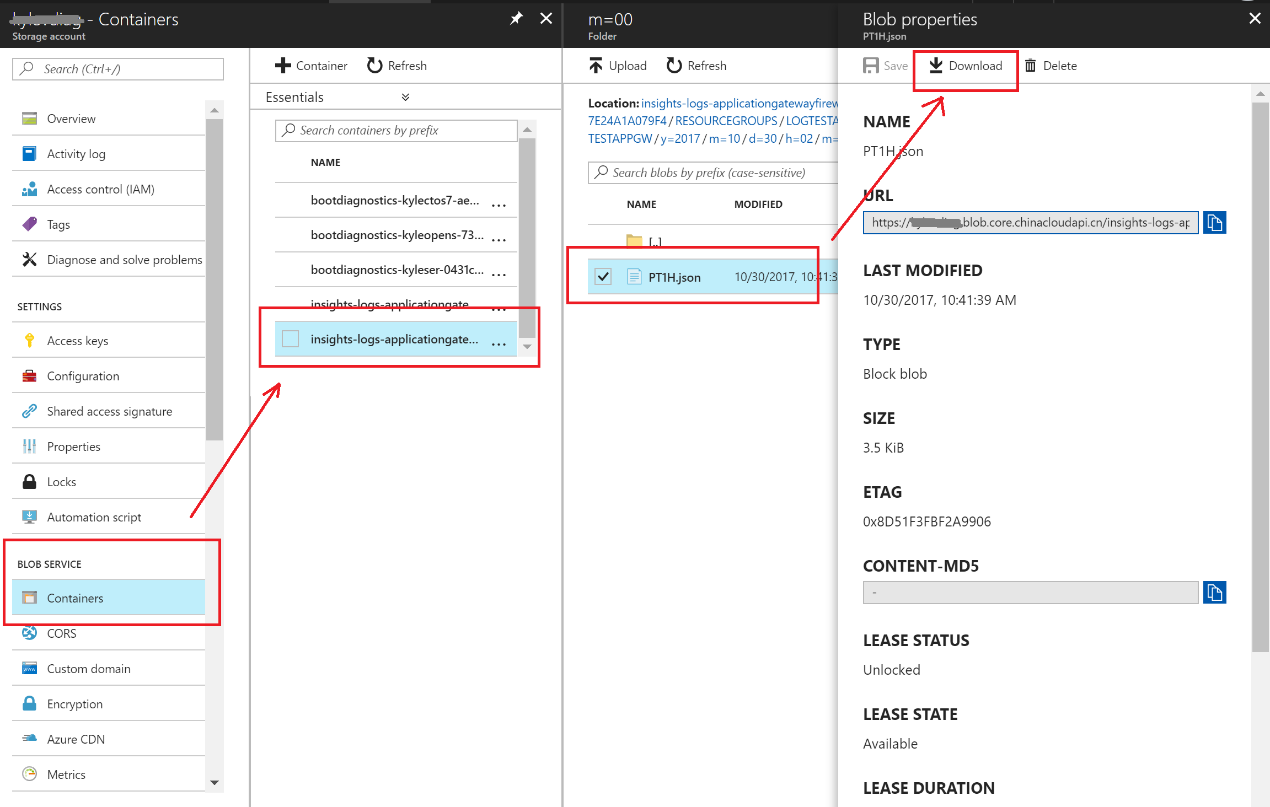1270x807 pixels.
Task: Open the Activity log menu item
Action: click(76, 154)
